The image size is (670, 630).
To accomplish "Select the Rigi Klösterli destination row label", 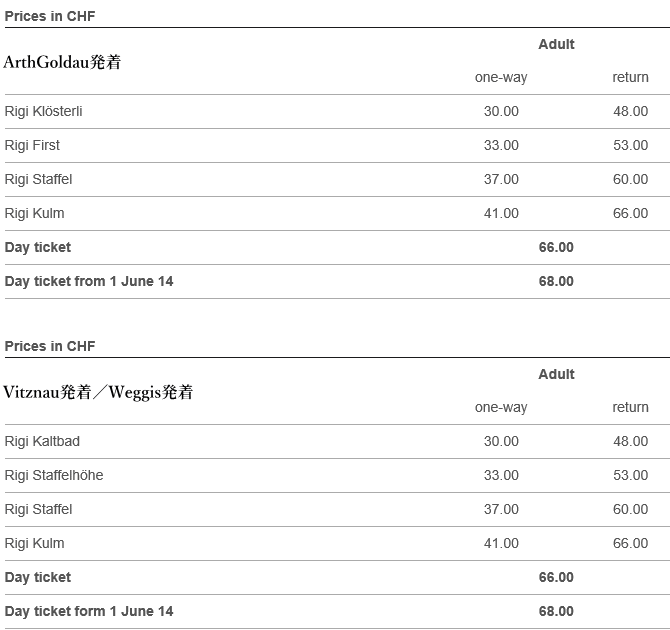I will [x=43, y=111].
